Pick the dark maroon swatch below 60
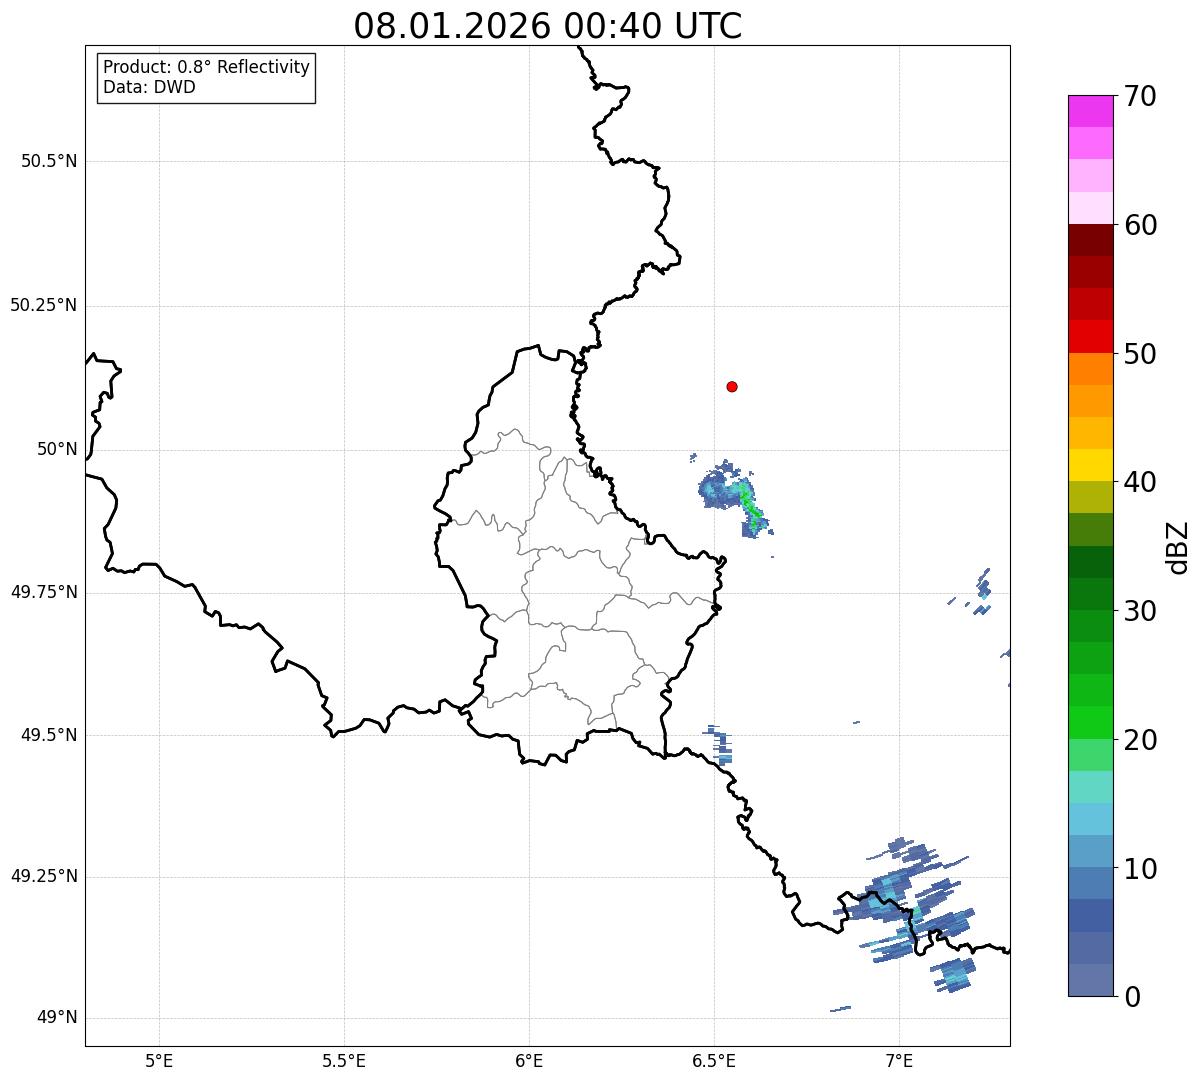The height and width of the screenshot is (1081, 1202). pyautogui.click(x=1090, y=240)
